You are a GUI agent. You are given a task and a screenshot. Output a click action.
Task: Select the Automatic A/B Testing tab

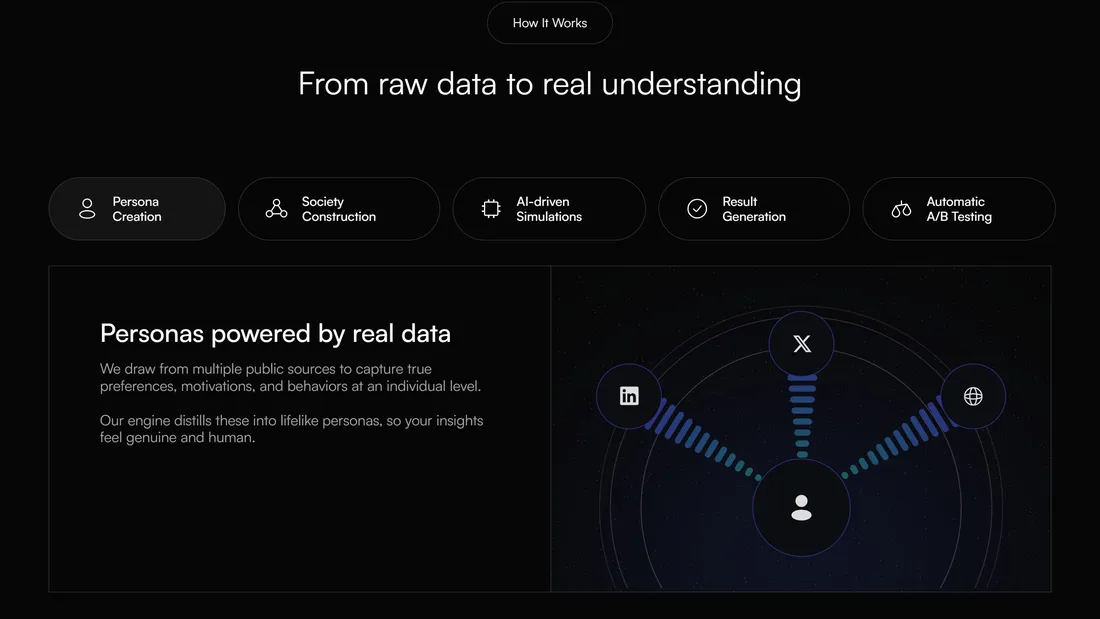pos(959,209)
